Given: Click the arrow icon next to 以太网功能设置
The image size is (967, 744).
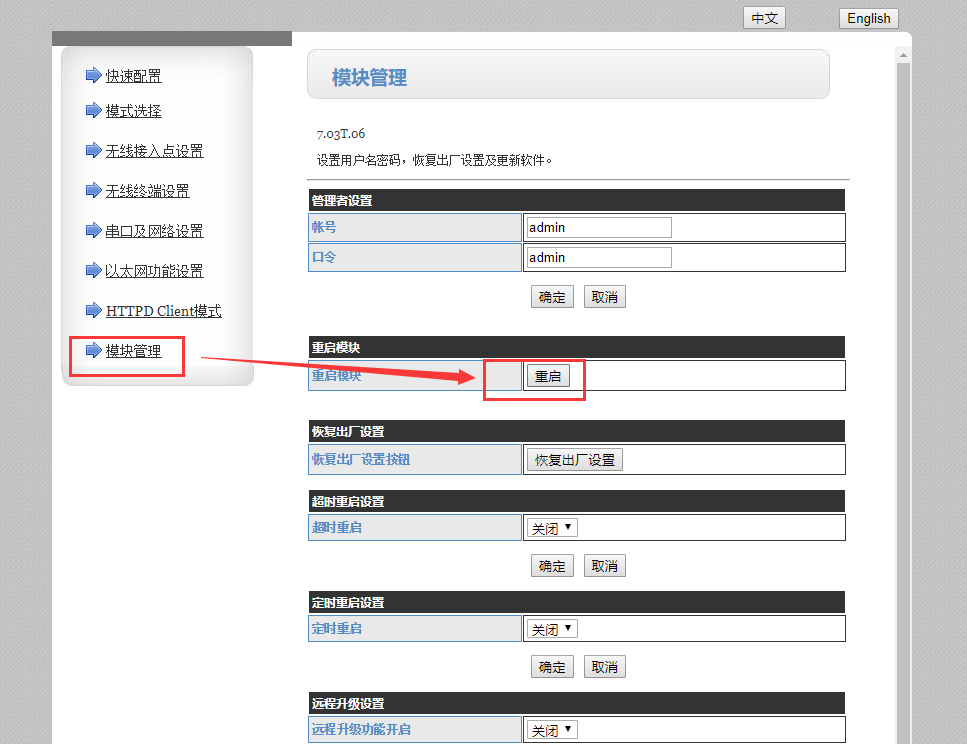Looking at the screenshot, I should [x=93, y=271].
